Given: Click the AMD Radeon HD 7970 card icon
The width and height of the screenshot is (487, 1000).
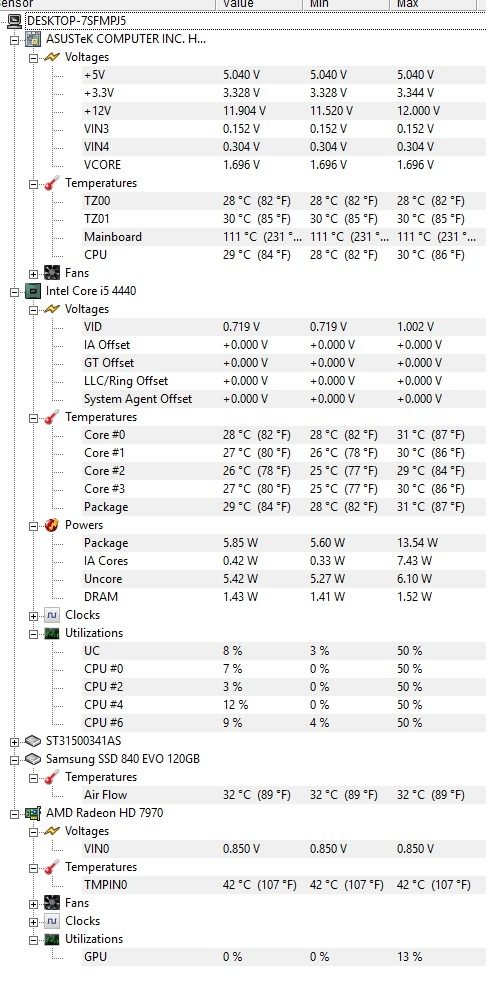Looking at the screenshot, I should [33, 813].
